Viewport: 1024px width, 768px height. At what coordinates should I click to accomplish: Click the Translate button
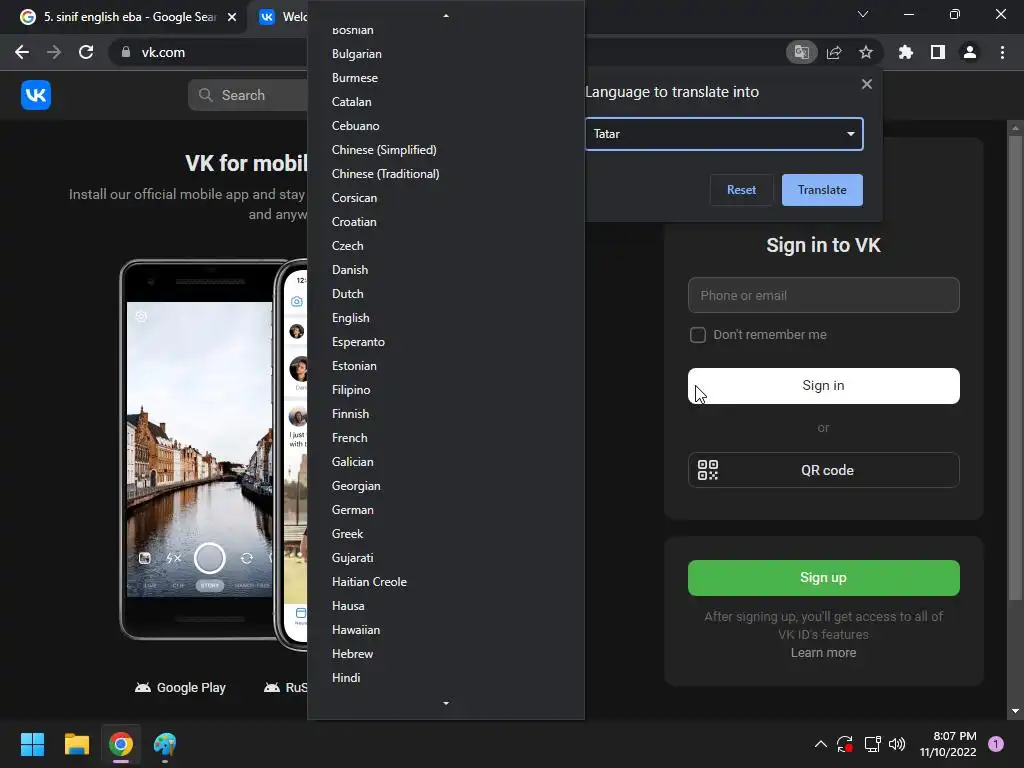pyautogui.click(x=822, y=190)
